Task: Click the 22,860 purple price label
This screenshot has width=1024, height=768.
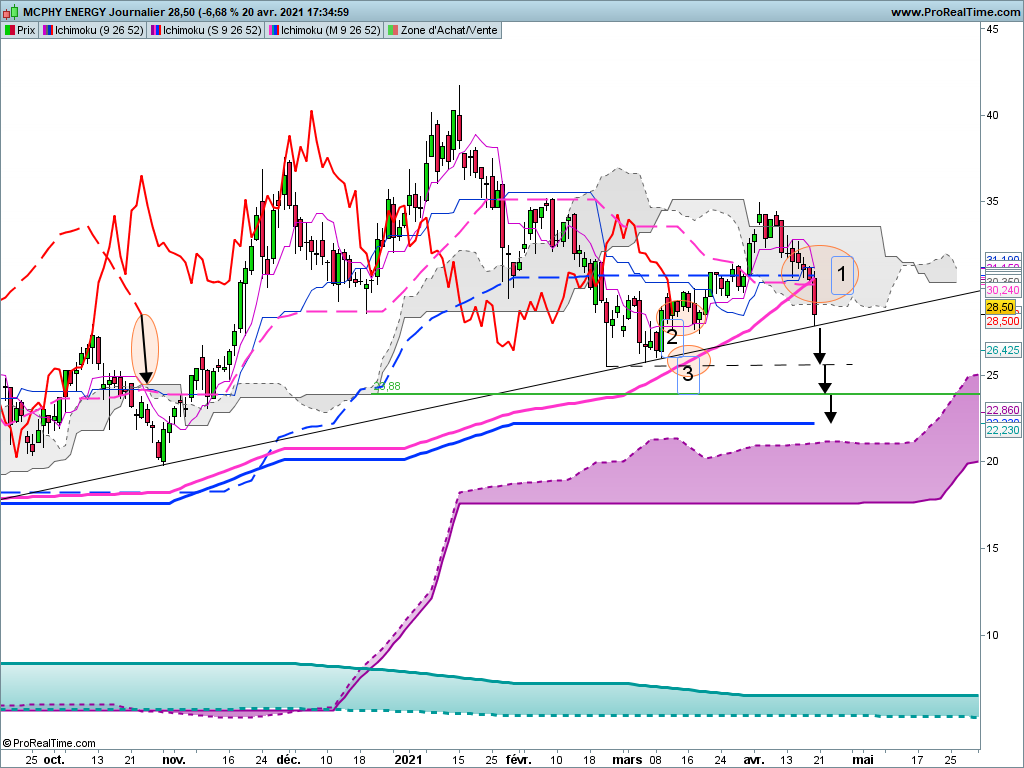Action: [x=1002, y=410]
